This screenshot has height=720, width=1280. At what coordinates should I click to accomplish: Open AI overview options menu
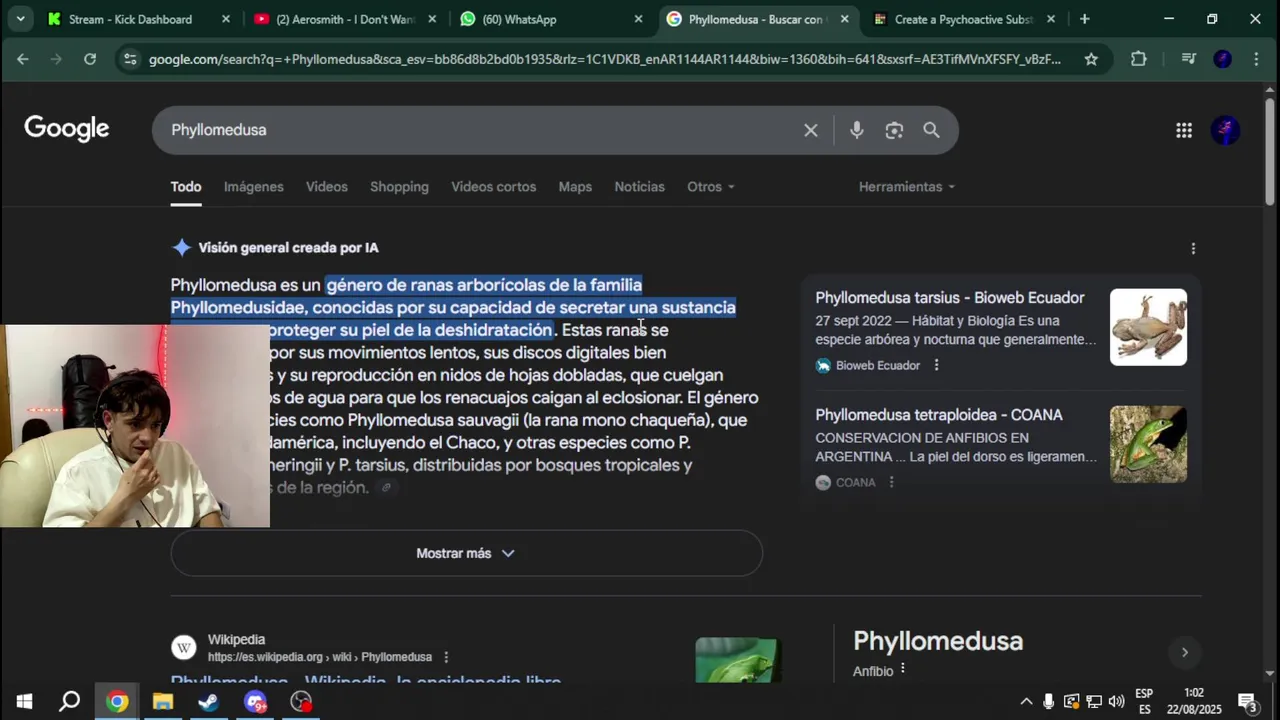click(x=1192, y=248)
